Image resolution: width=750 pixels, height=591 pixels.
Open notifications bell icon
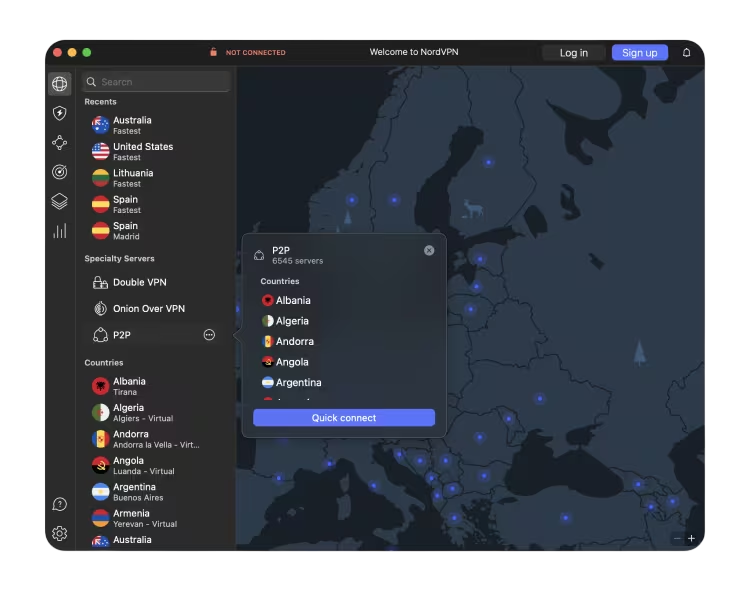pyautogui.click(x=686, y=53)
